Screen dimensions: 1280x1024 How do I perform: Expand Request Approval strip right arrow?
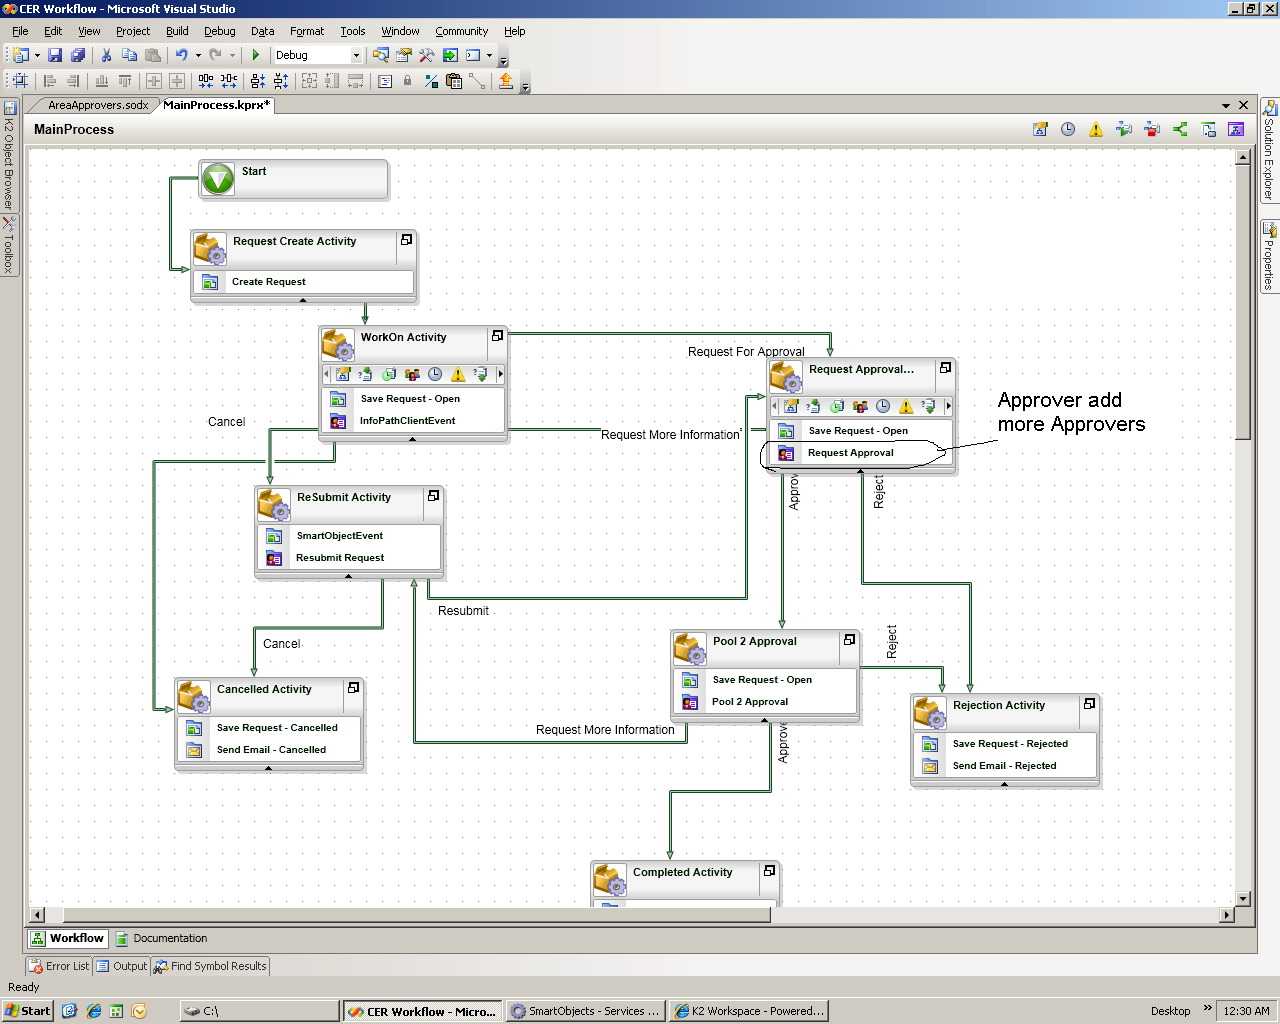pyautogui.click(x=948, y=406)
